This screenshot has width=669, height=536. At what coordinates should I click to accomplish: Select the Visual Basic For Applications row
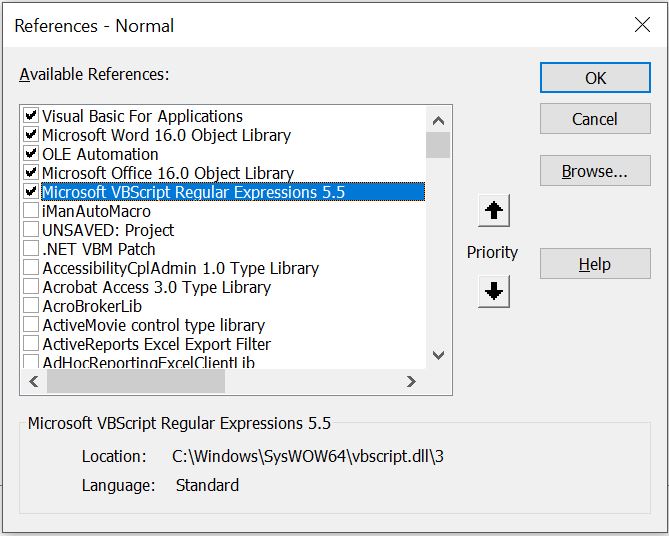click(x=143, y=116)
